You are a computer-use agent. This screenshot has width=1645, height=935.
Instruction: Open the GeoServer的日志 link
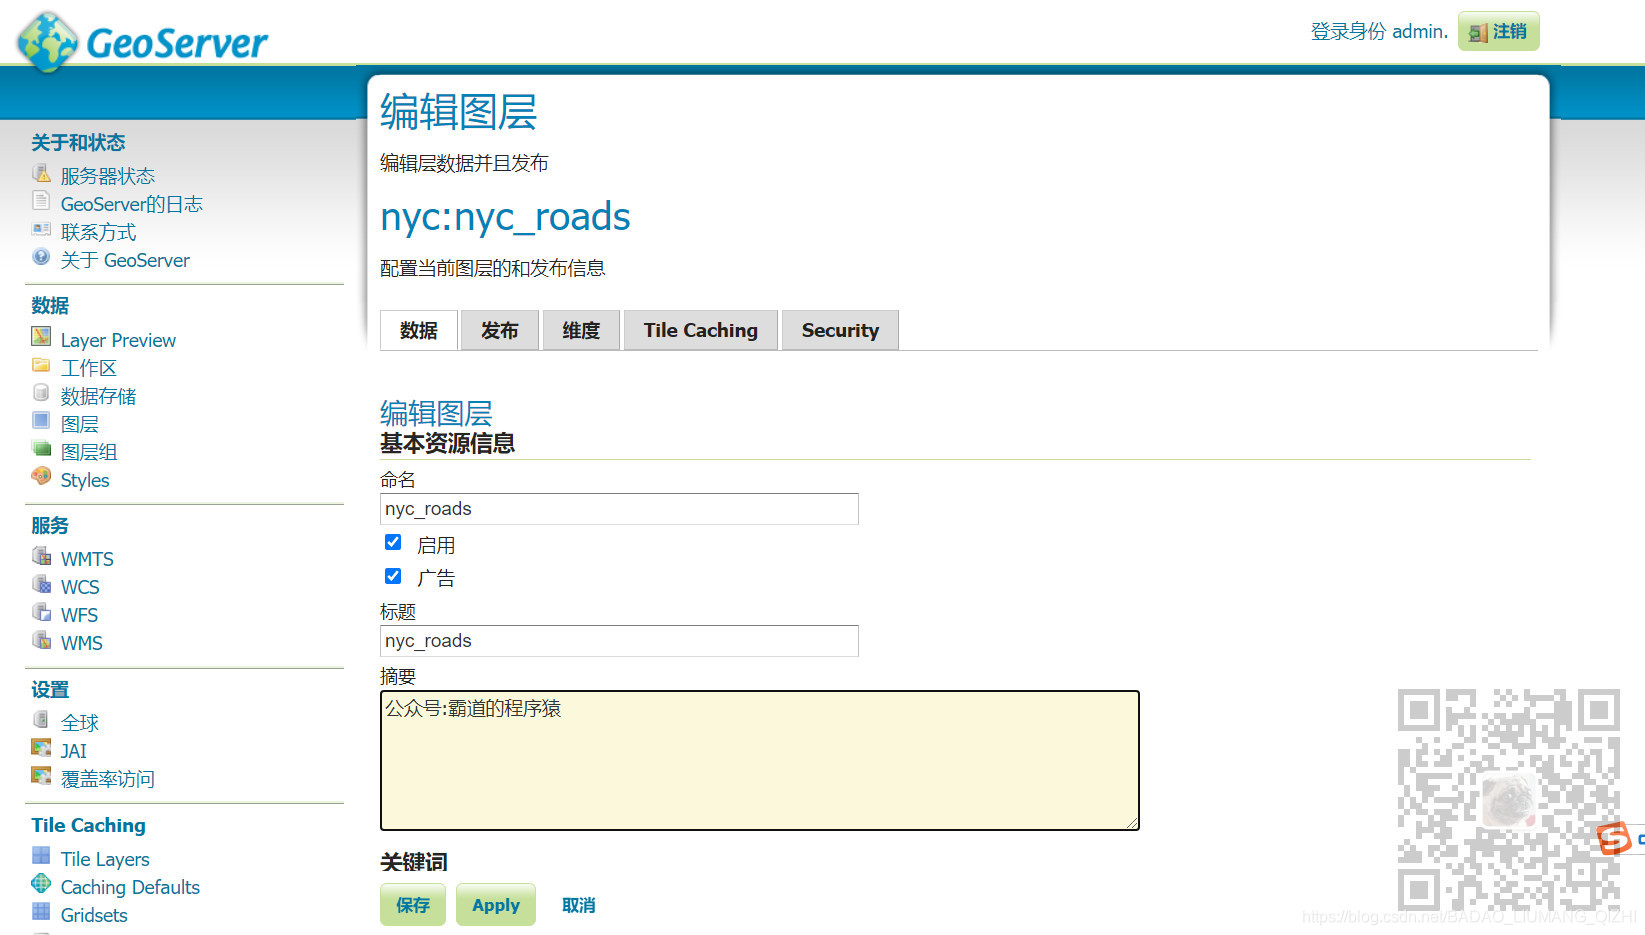[x=132, y=204]
